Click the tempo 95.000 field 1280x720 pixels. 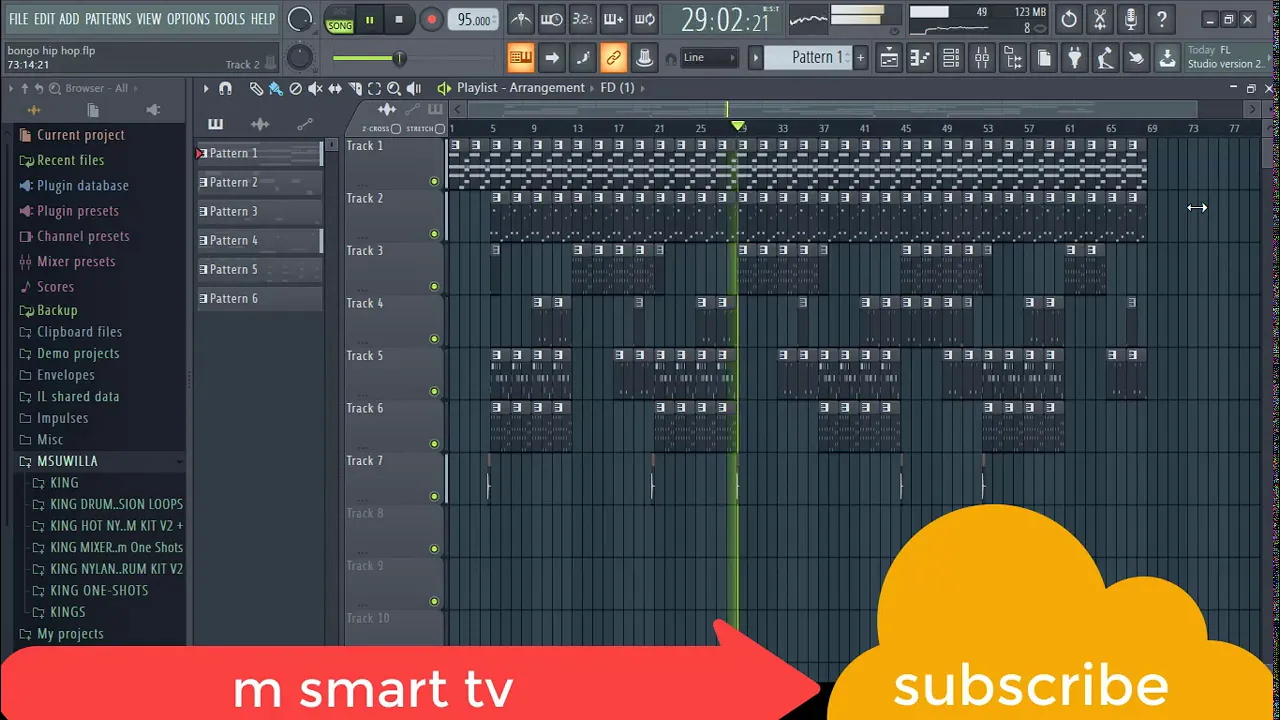474,20
